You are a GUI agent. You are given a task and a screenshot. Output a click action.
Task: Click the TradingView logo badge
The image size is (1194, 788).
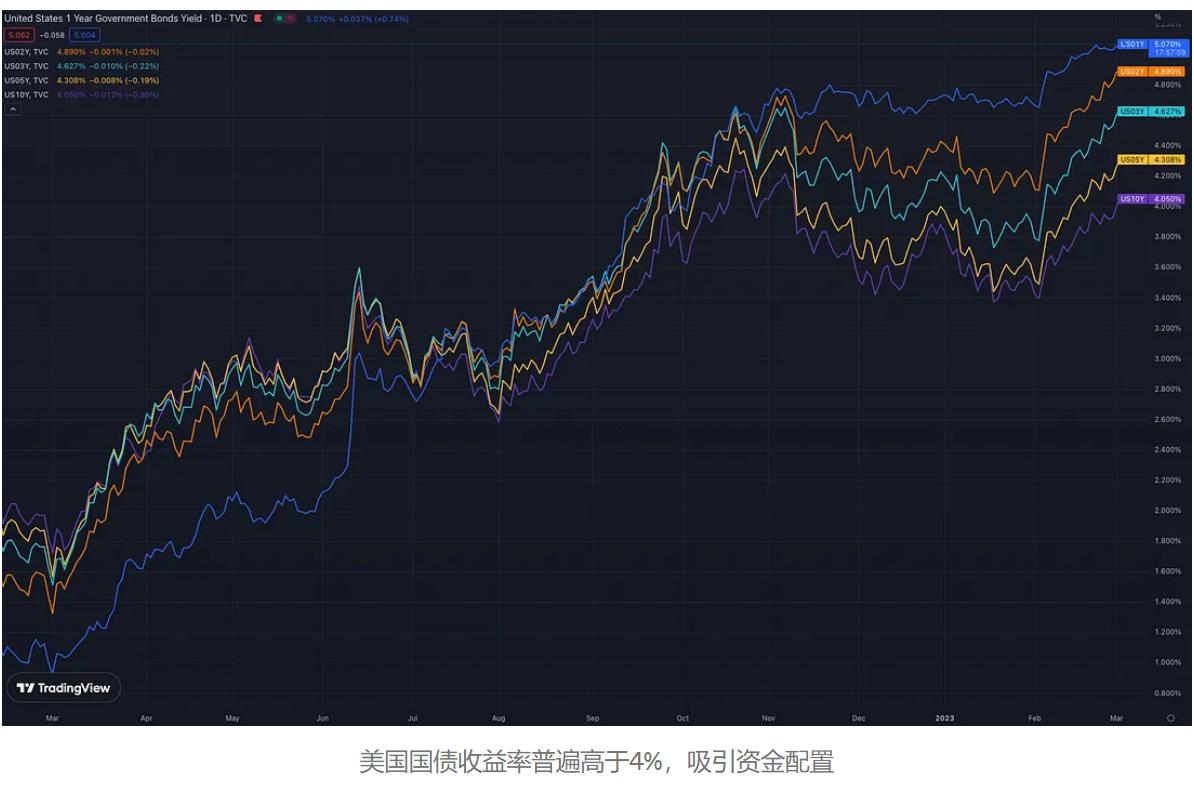pyautogui.click(x=64, y=688)
